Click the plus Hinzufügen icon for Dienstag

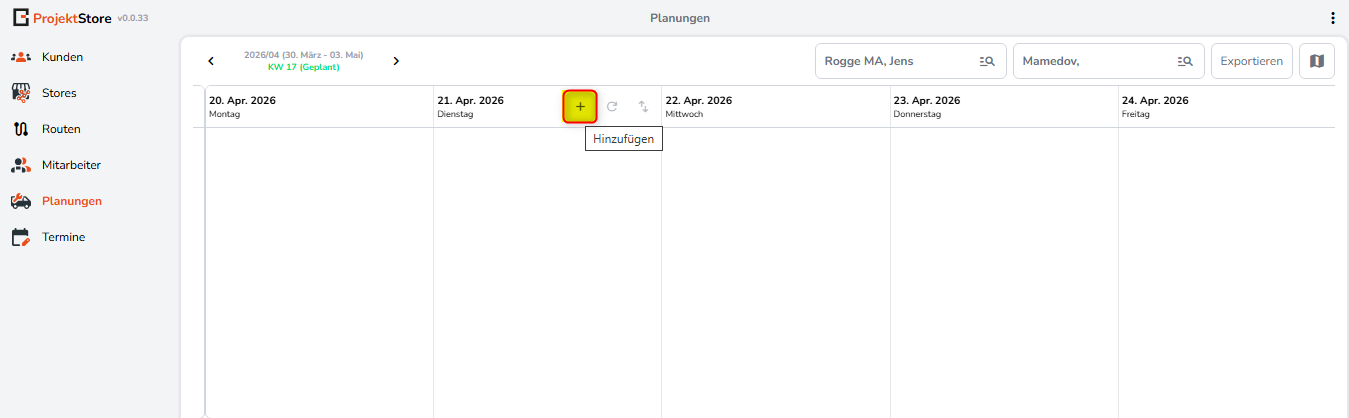point(580,107)
